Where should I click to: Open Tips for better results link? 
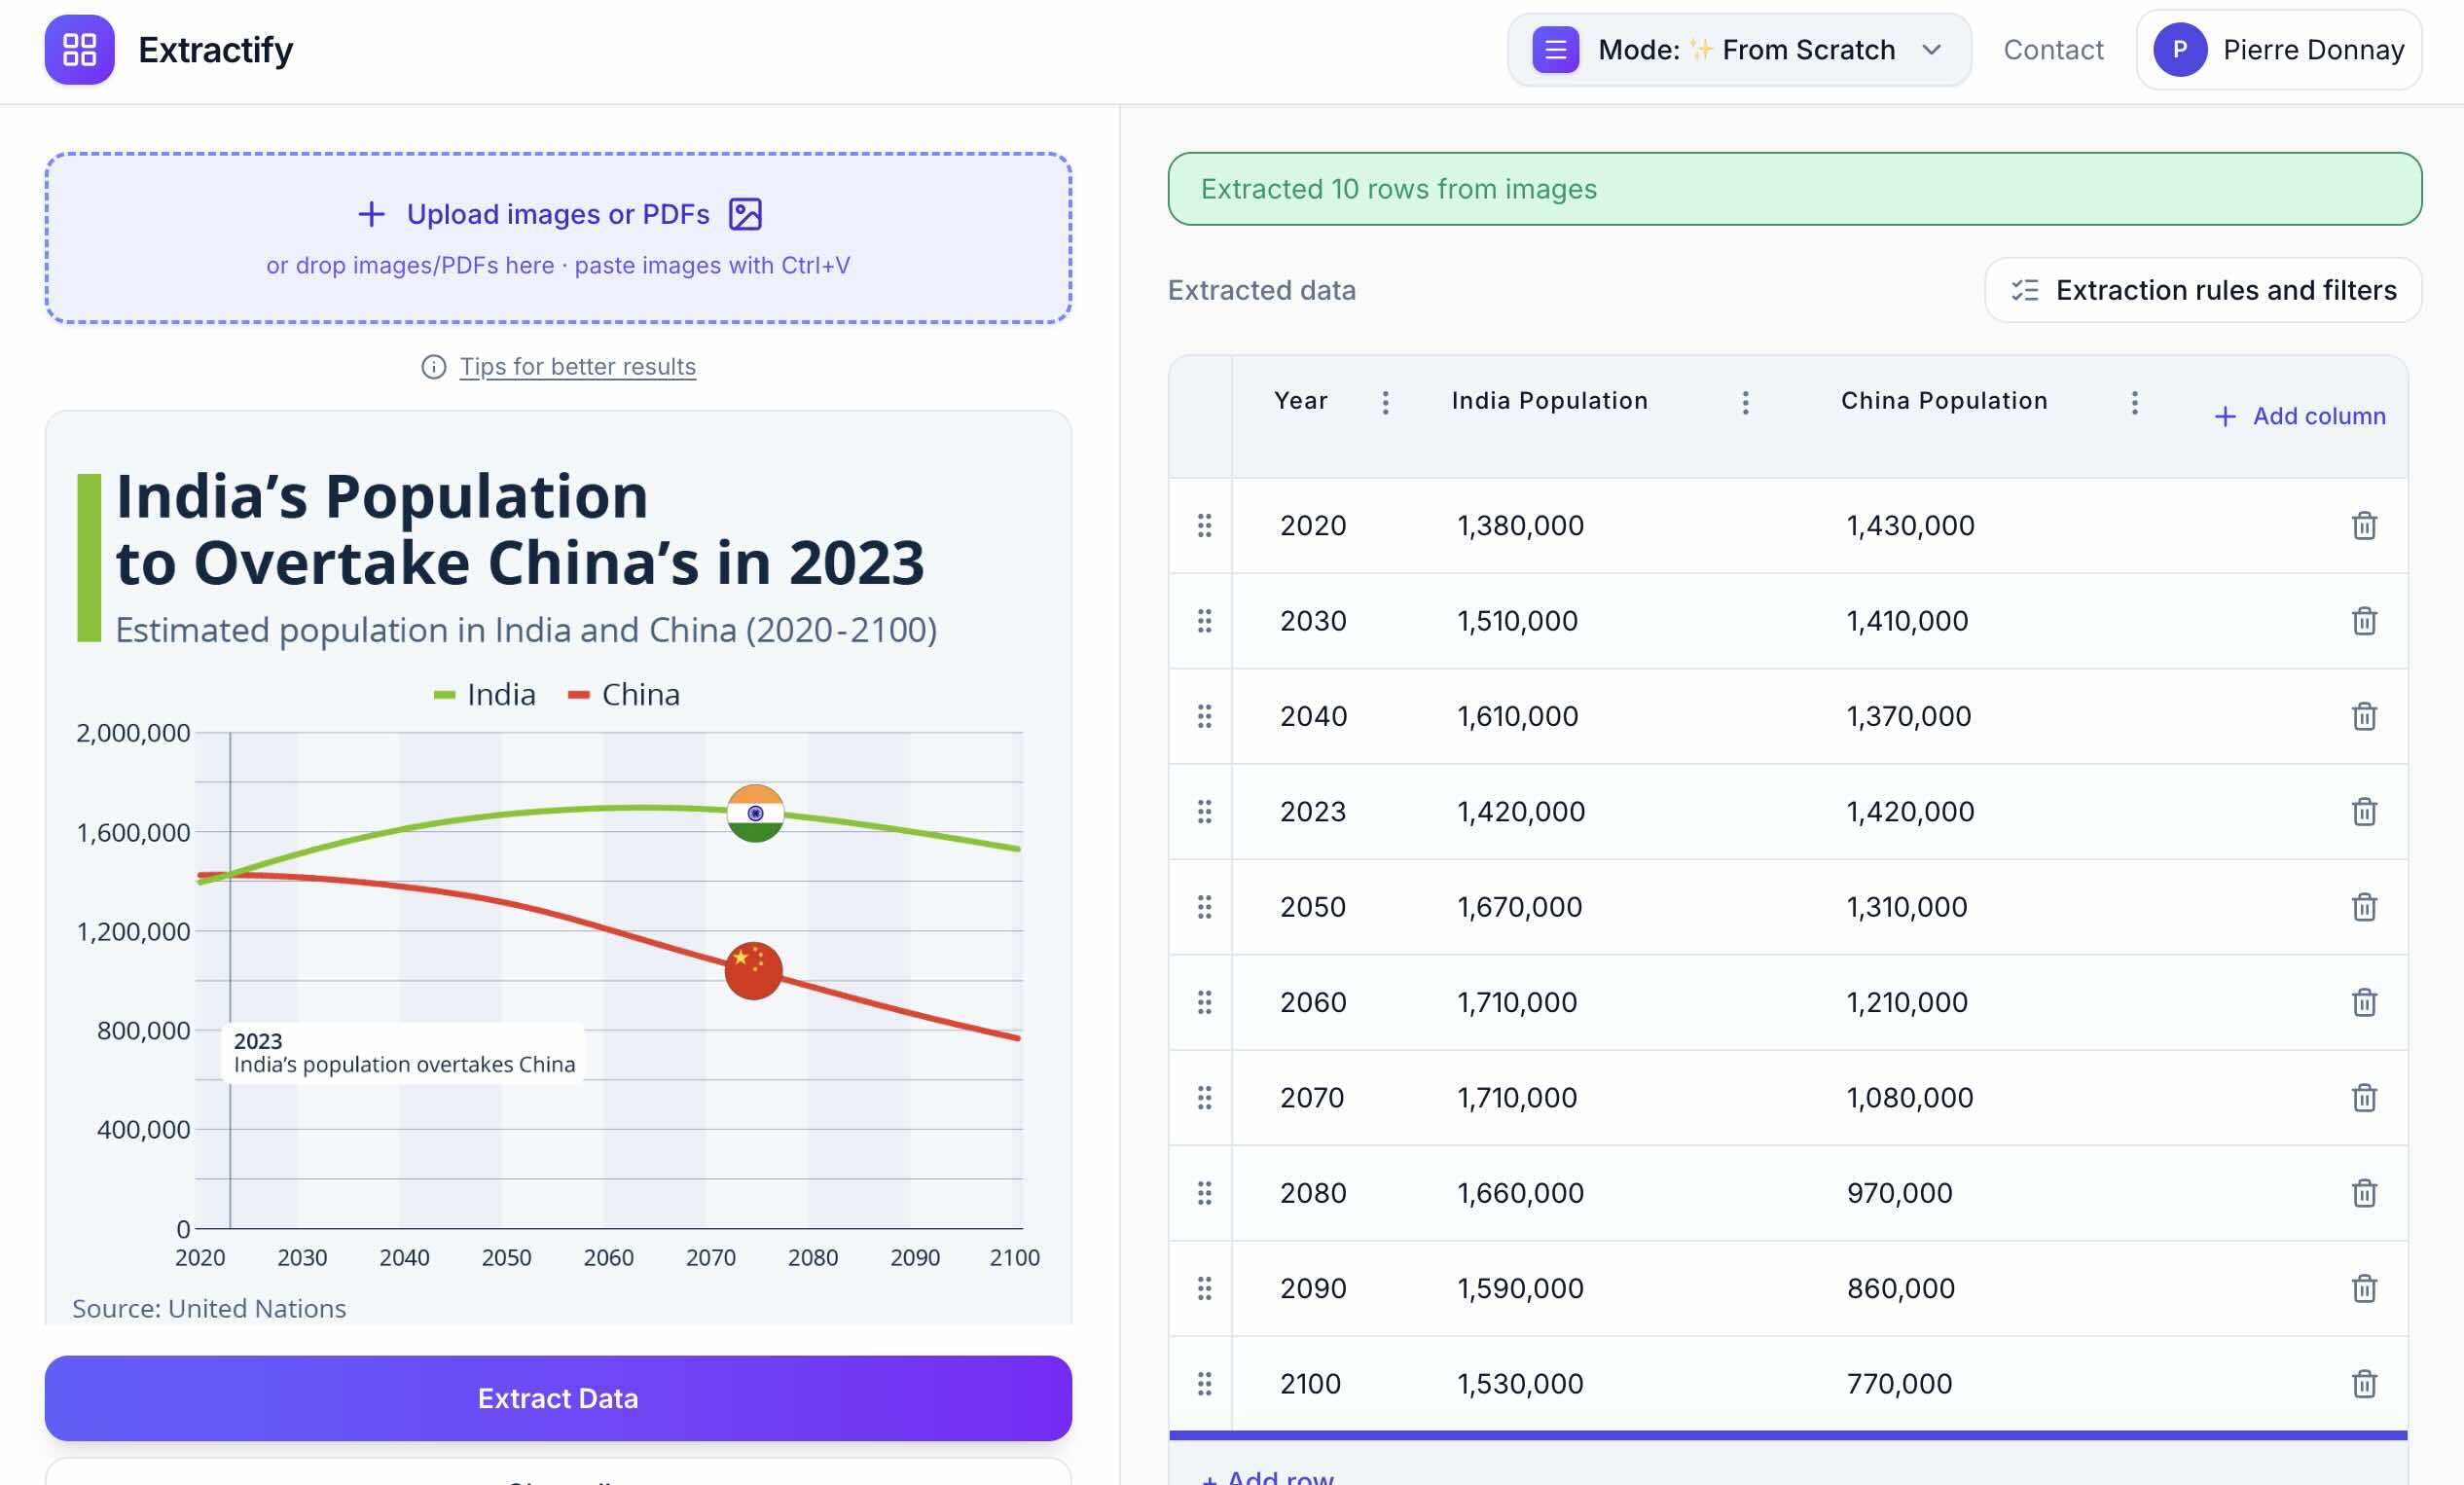point(577,367)
